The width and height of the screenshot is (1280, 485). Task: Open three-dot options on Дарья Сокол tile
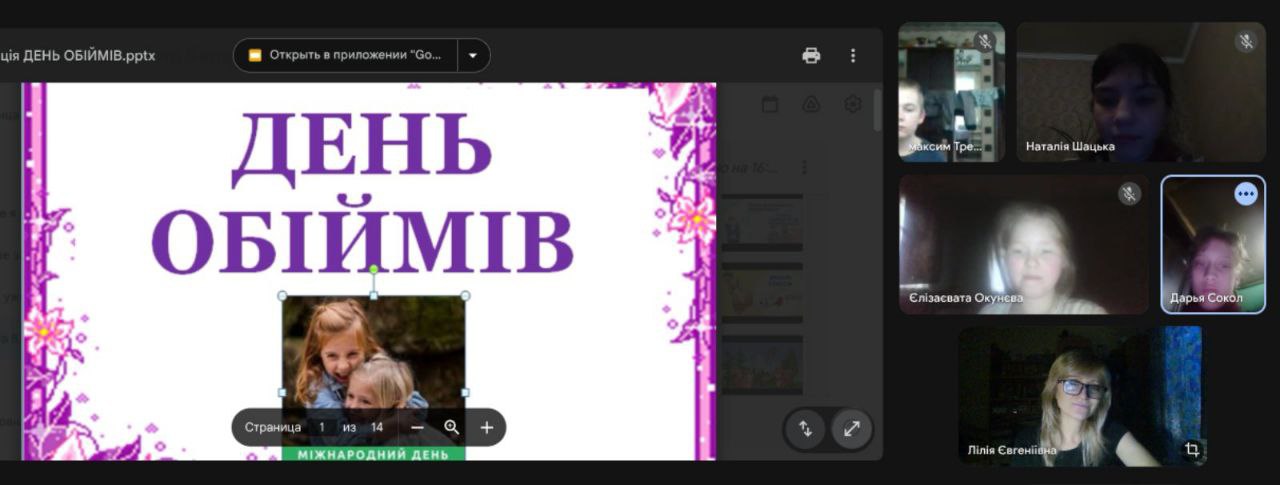(x=1246, y=194)
